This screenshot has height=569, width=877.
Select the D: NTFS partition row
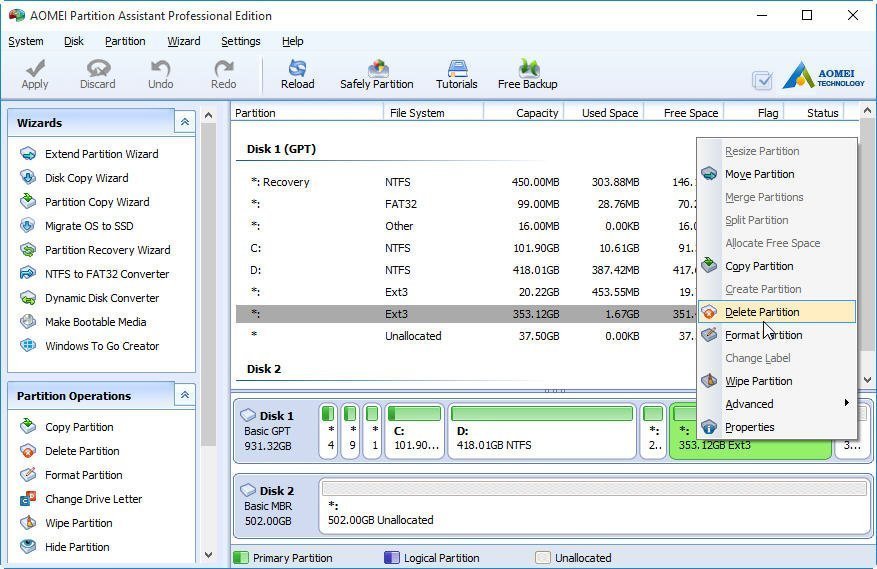[466, 270]
